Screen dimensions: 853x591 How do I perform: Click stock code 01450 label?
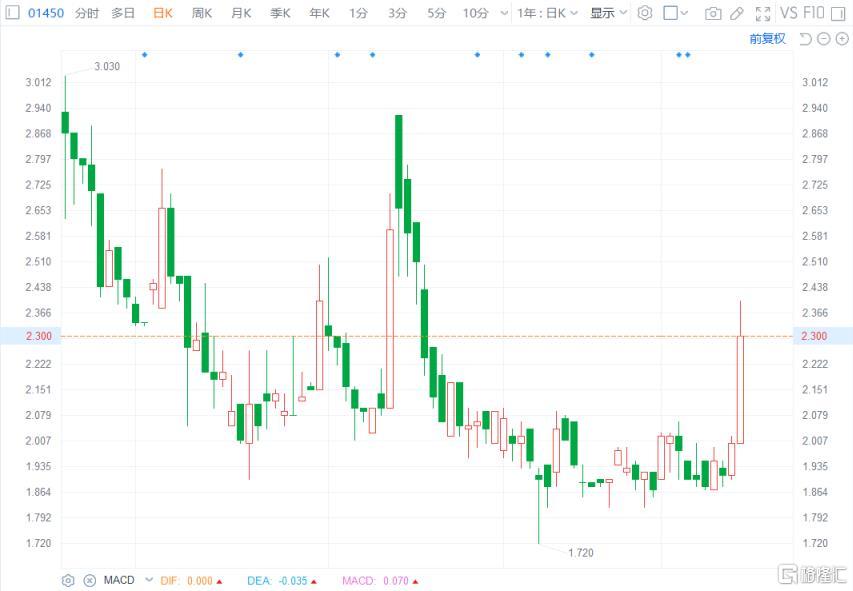44,13
